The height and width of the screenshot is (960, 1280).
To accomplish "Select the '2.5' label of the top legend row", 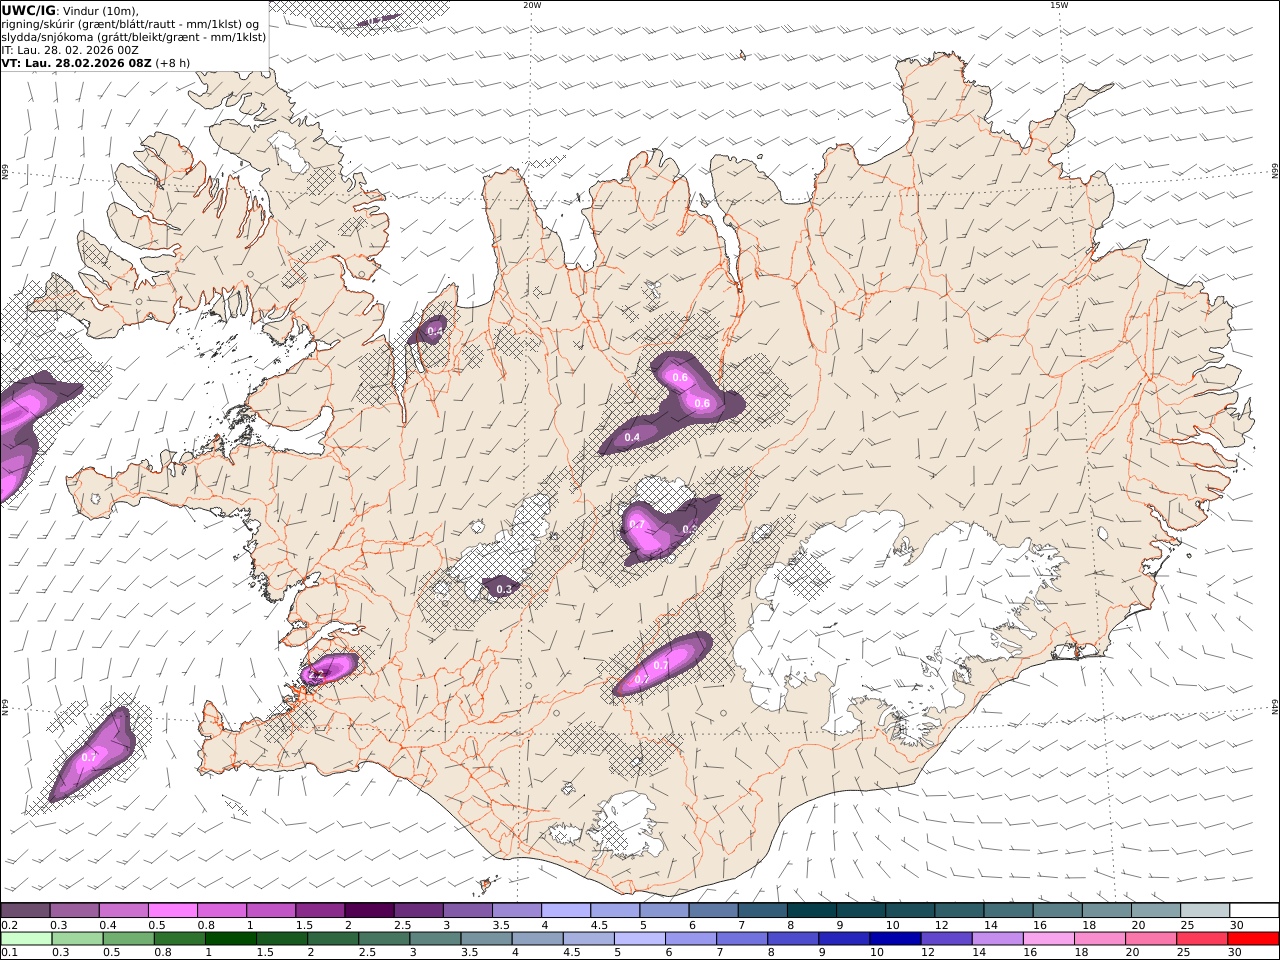I will click(403, 925).
